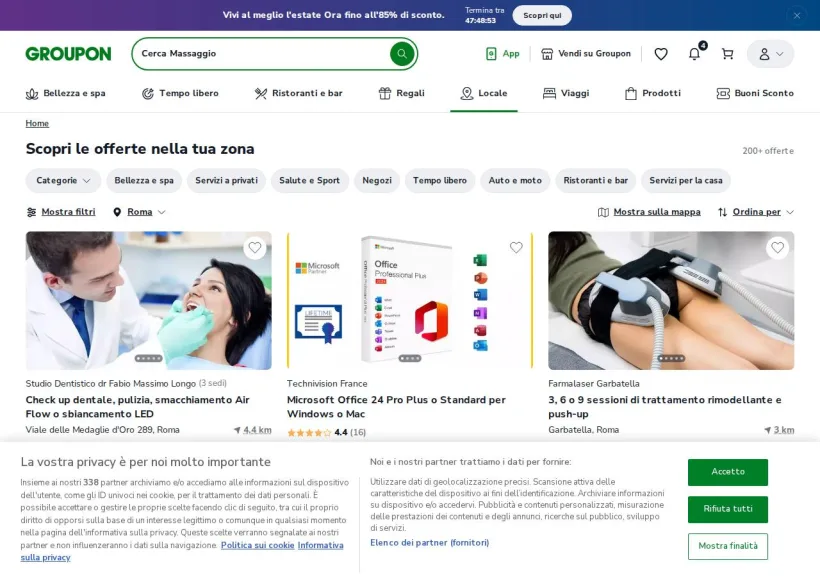This screenshot has width=820, height=577.
Task: Open the Microsoft Office product image
Action: (410, 301)
